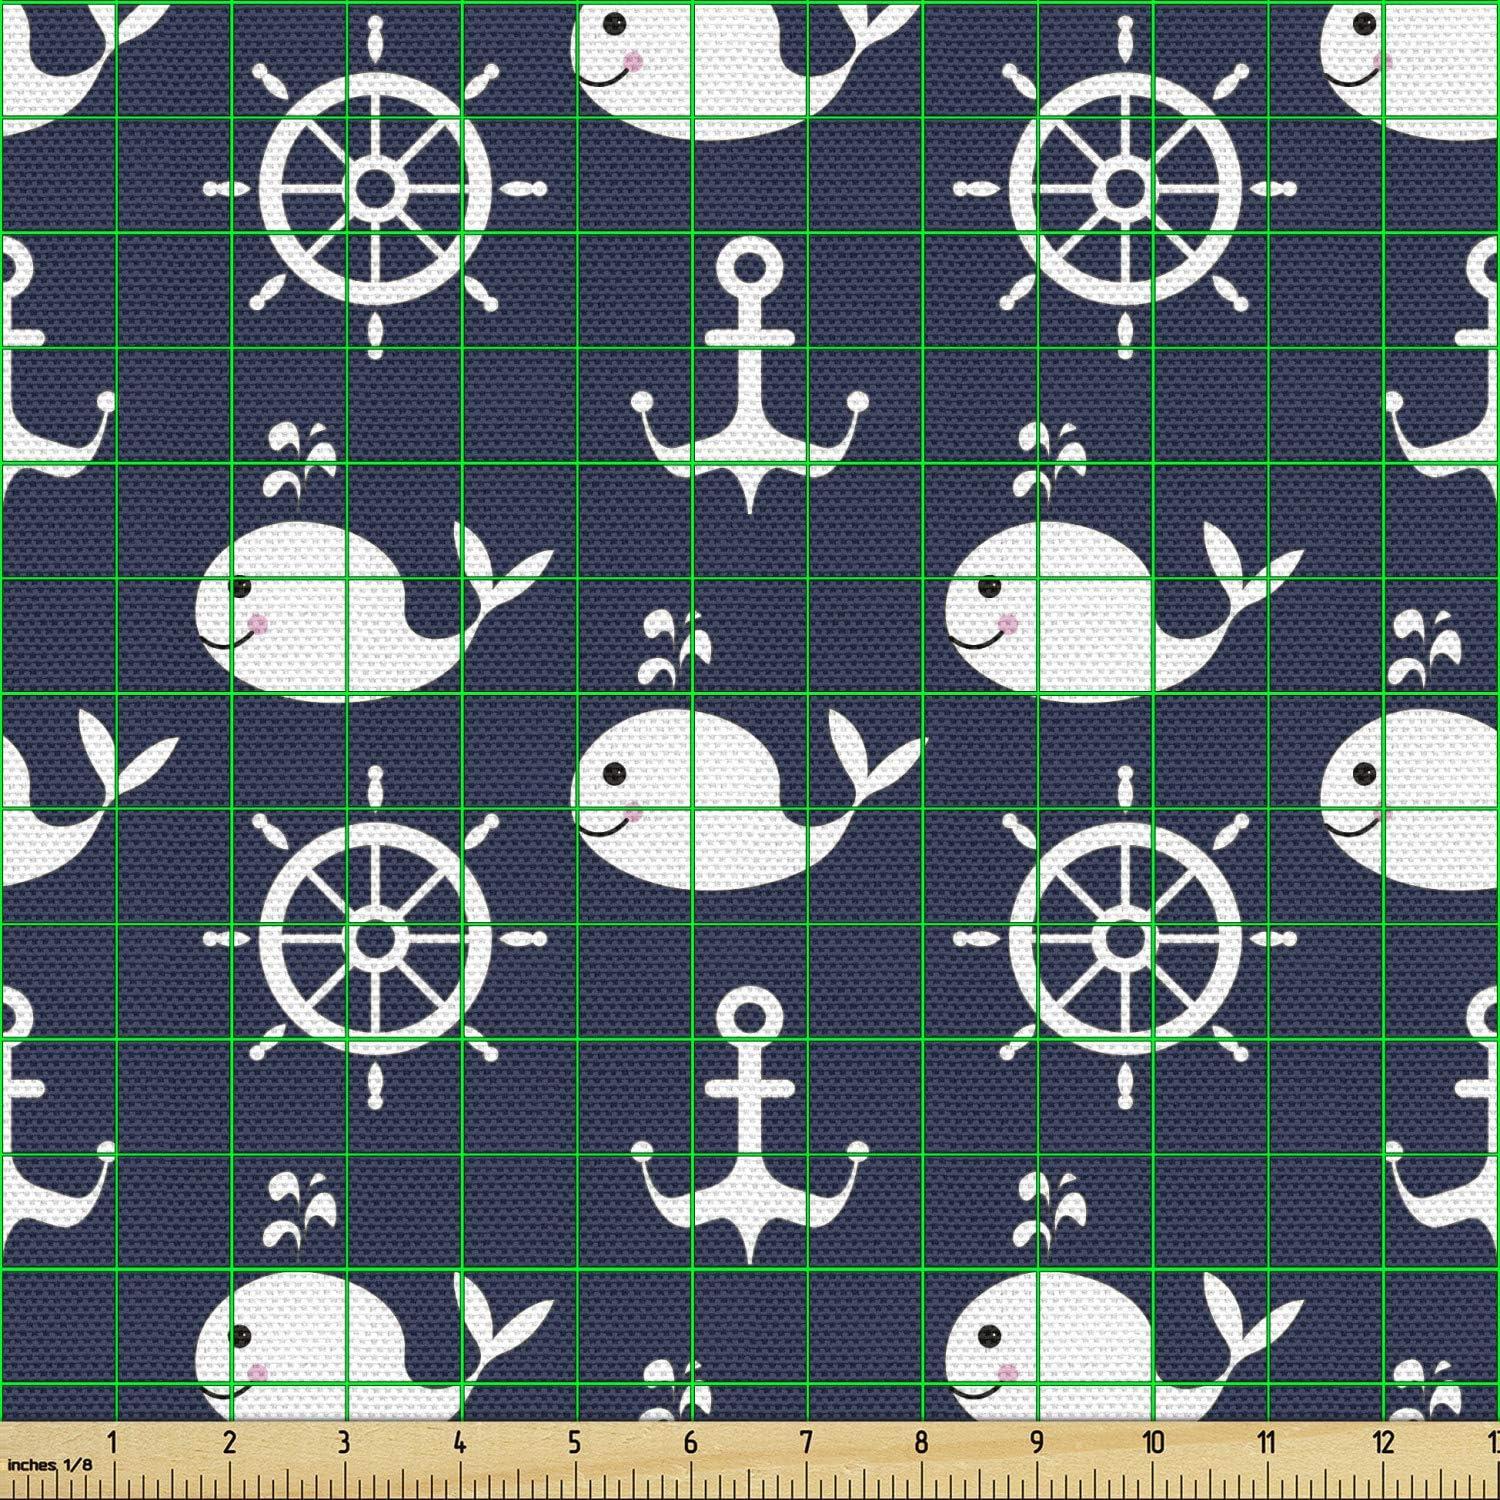Click the ruler's 6 inch number

point(690,1443)
